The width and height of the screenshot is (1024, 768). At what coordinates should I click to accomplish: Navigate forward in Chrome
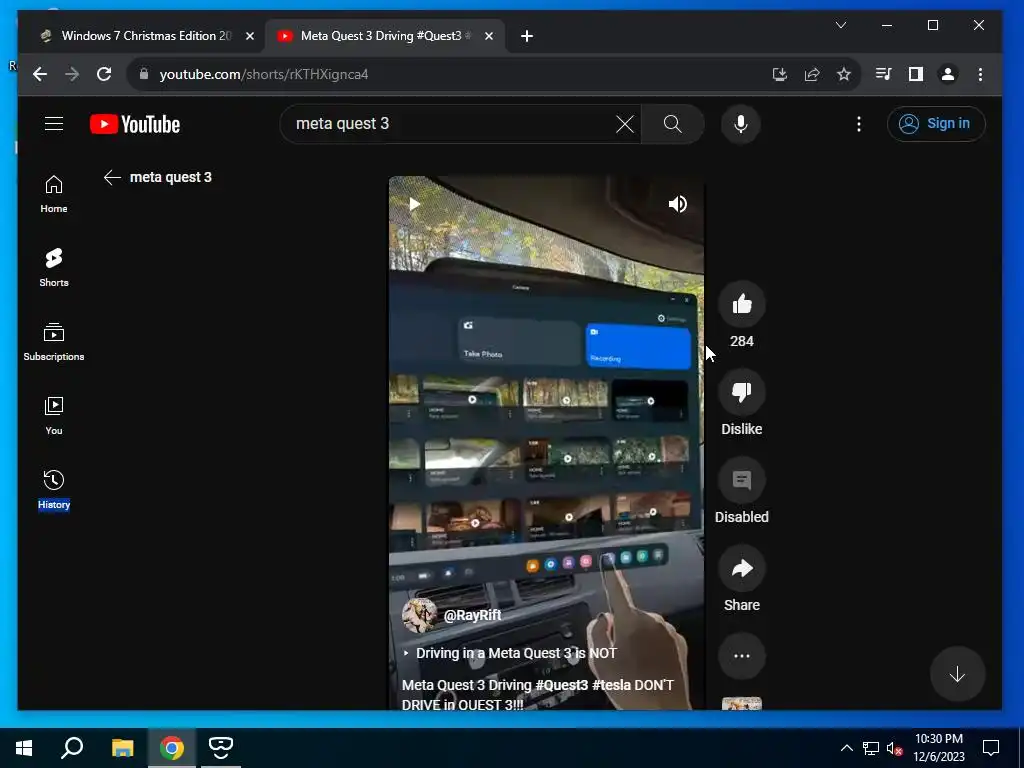[72, 74]
